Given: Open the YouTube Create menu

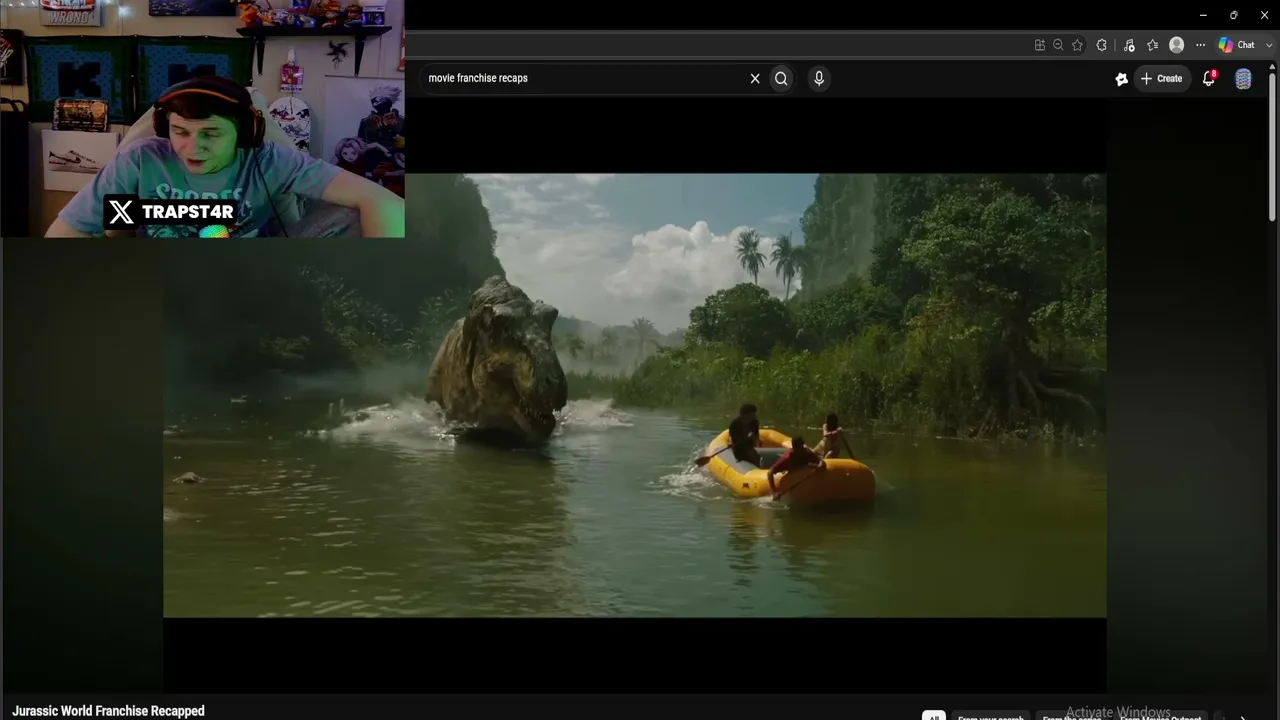Looking at the screenshot, I should tap(1161, 78).
